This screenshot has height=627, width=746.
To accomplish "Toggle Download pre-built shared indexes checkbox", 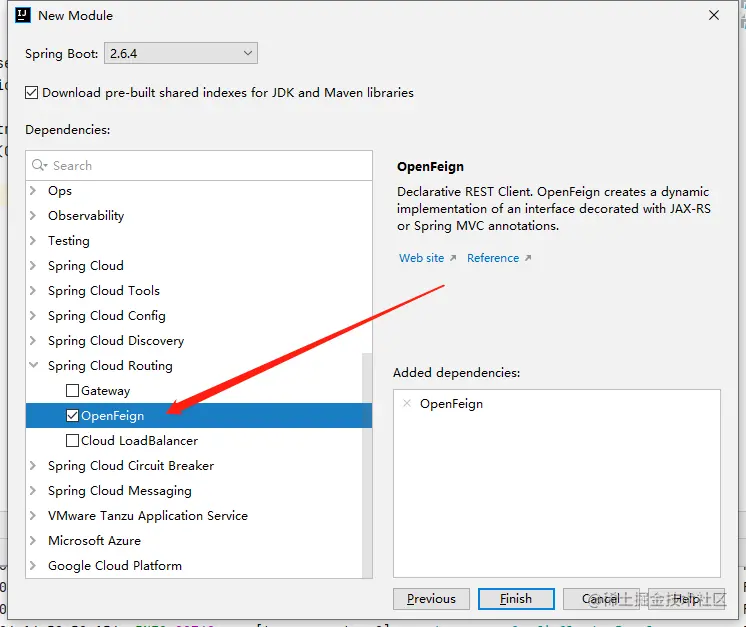I will pos(31,92).
